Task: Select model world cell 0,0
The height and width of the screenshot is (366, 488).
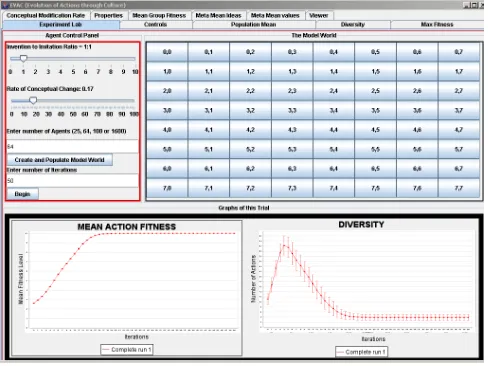Action: [x=167, y=52]
